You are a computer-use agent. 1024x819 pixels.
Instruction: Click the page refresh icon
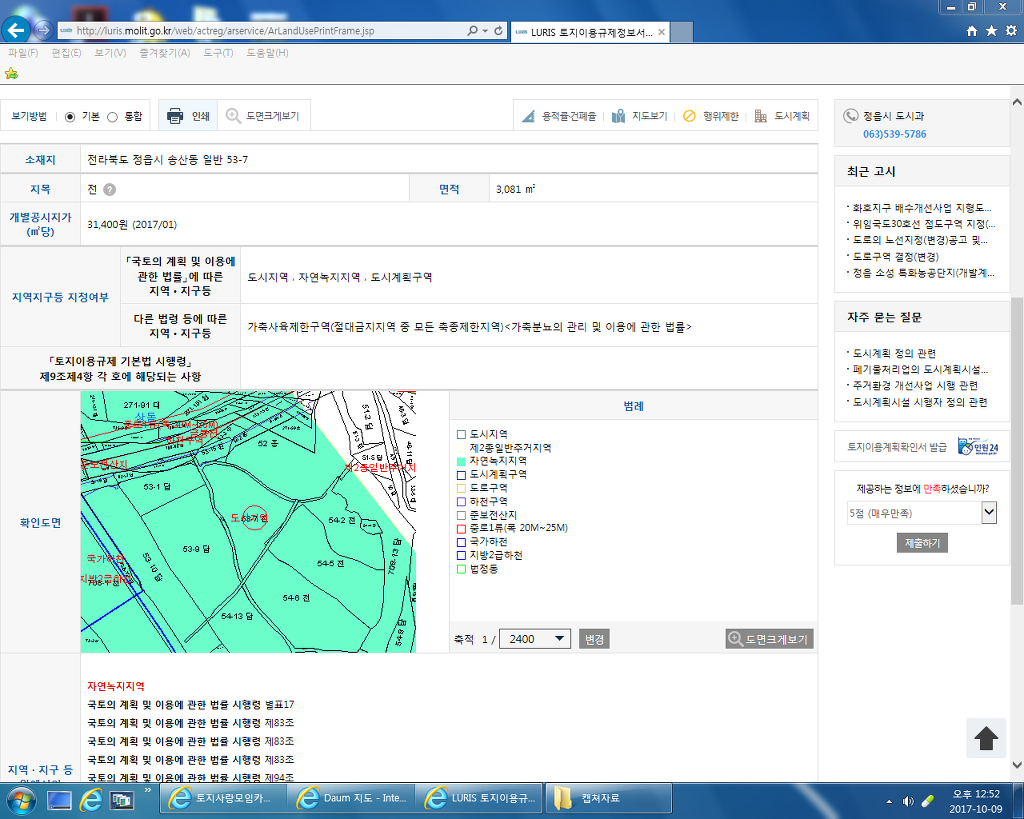(498, 31)
